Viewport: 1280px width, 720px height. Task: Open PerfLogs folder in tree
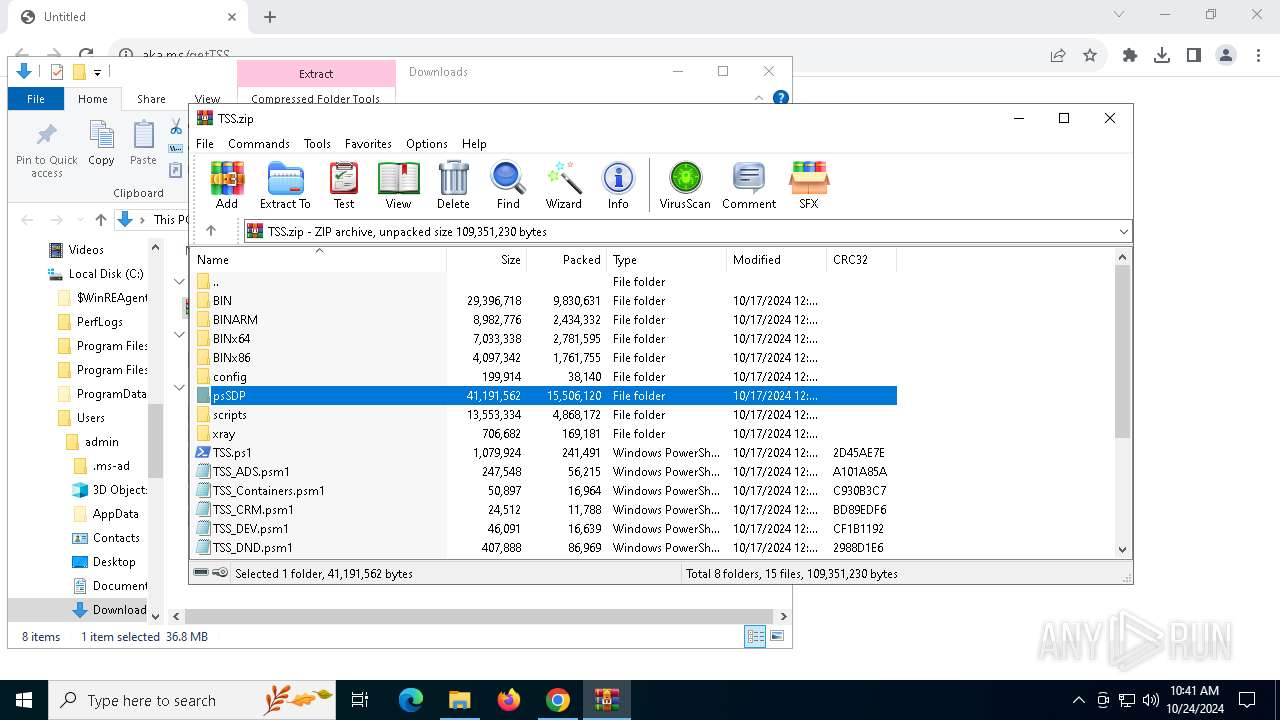(99, 321)
